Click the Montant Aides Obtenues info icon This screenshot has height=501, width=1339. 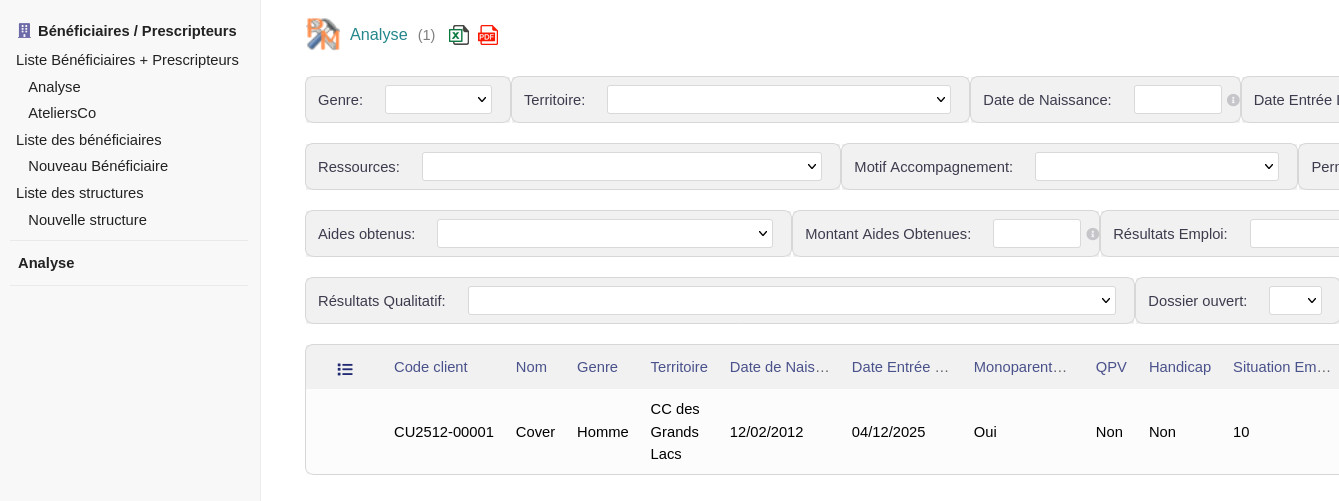pos(1092,234)
